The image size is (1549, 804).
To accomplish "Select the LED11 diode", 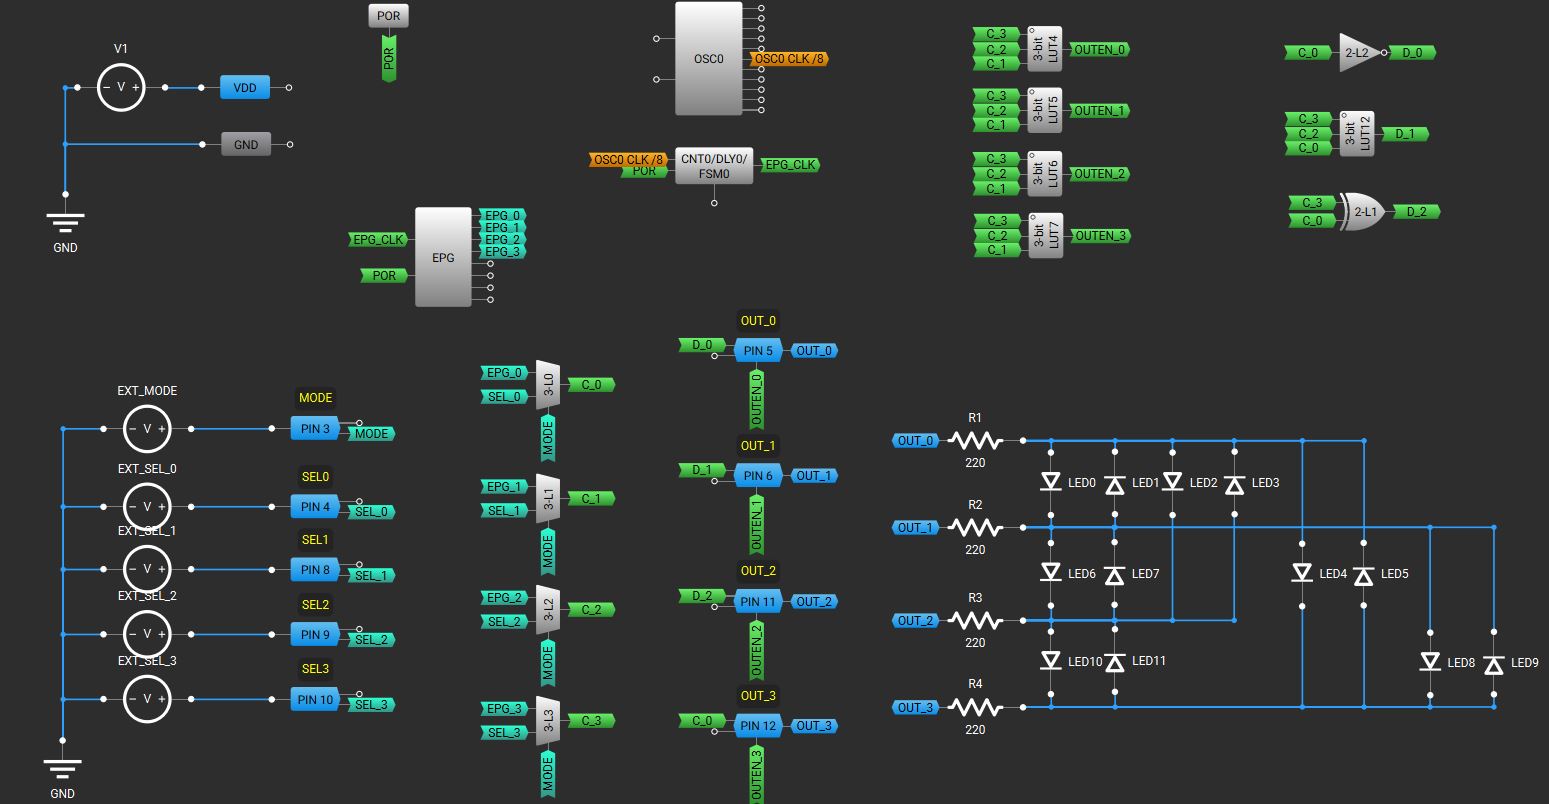I will (1115, 661).
